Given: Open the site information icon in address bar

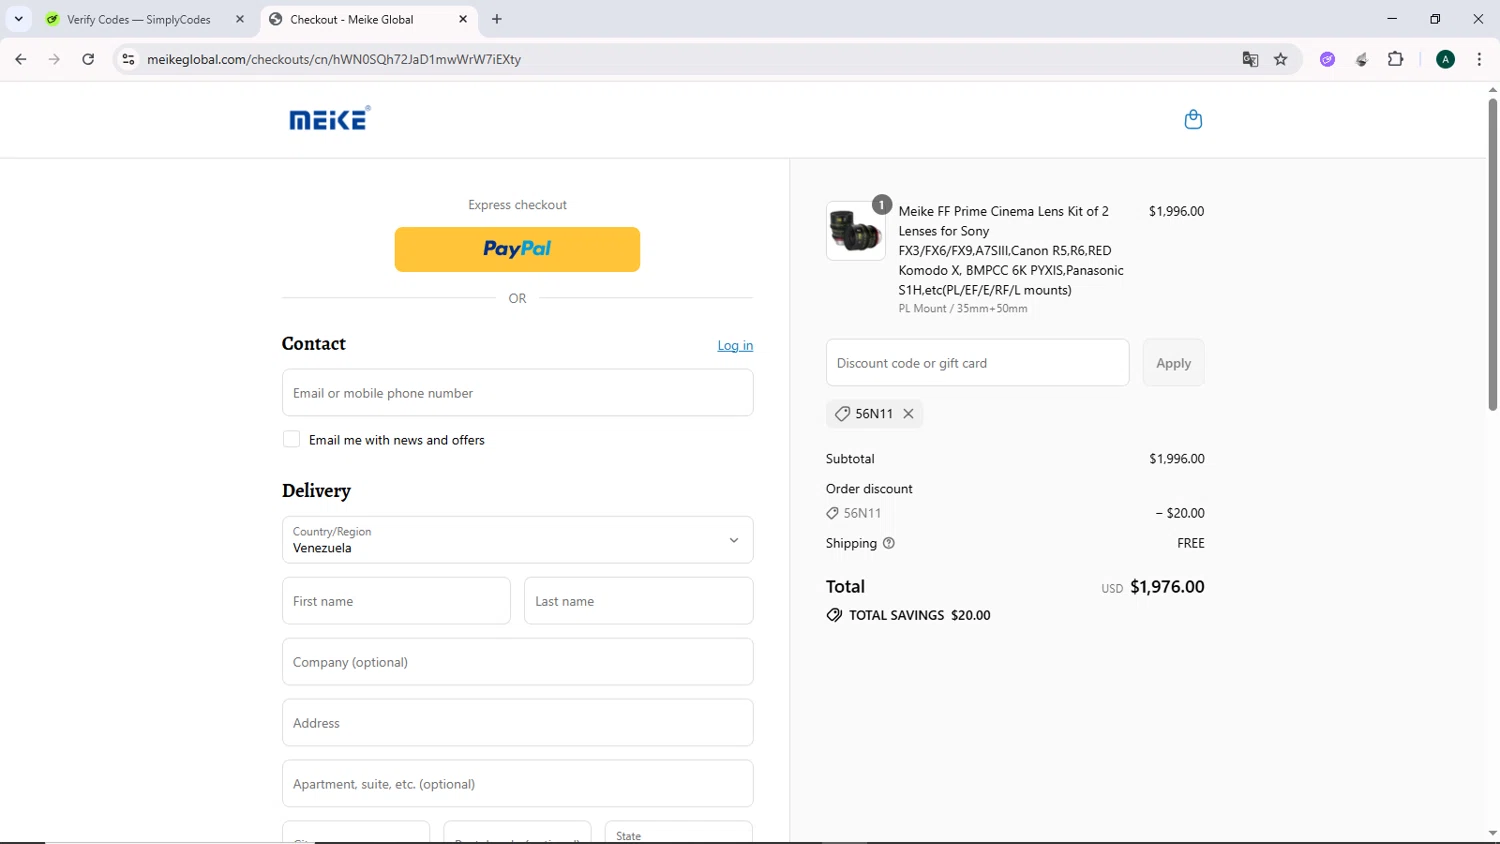Looking at the screenshot, I should point(128,59).
